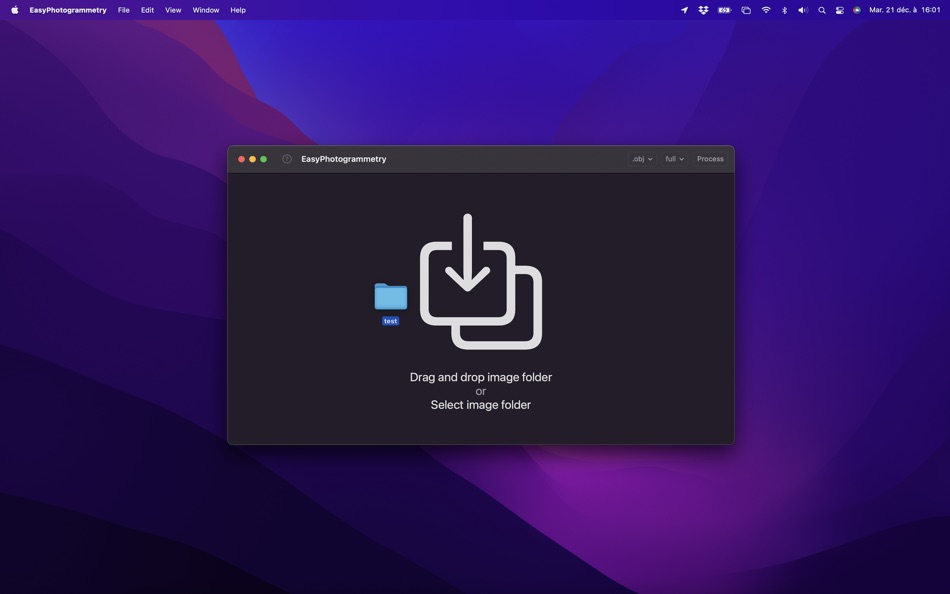Click the help question mark icon in title bar

click(x=287, y=159)
